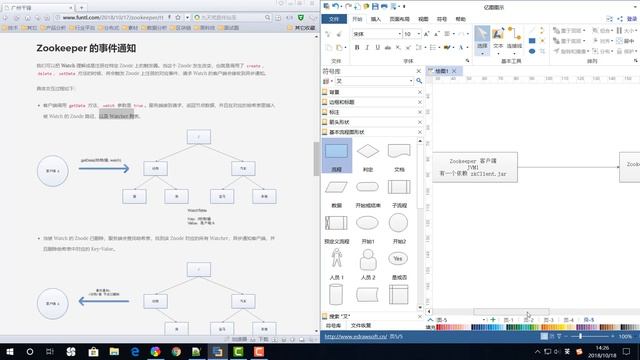The width and height of the screenshot is (640, 360).
Task: Pick the 人员 1 person shape
Action: [x=337, y=264]
